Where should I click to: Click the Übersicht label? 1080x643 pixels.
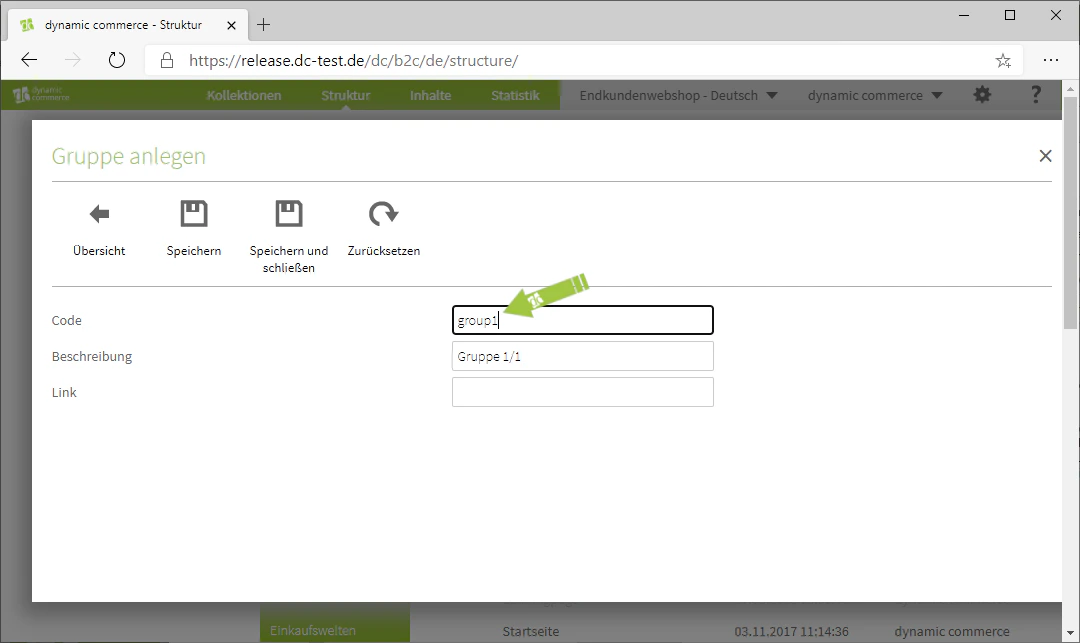pyautogui.click(x=99, y=251)
